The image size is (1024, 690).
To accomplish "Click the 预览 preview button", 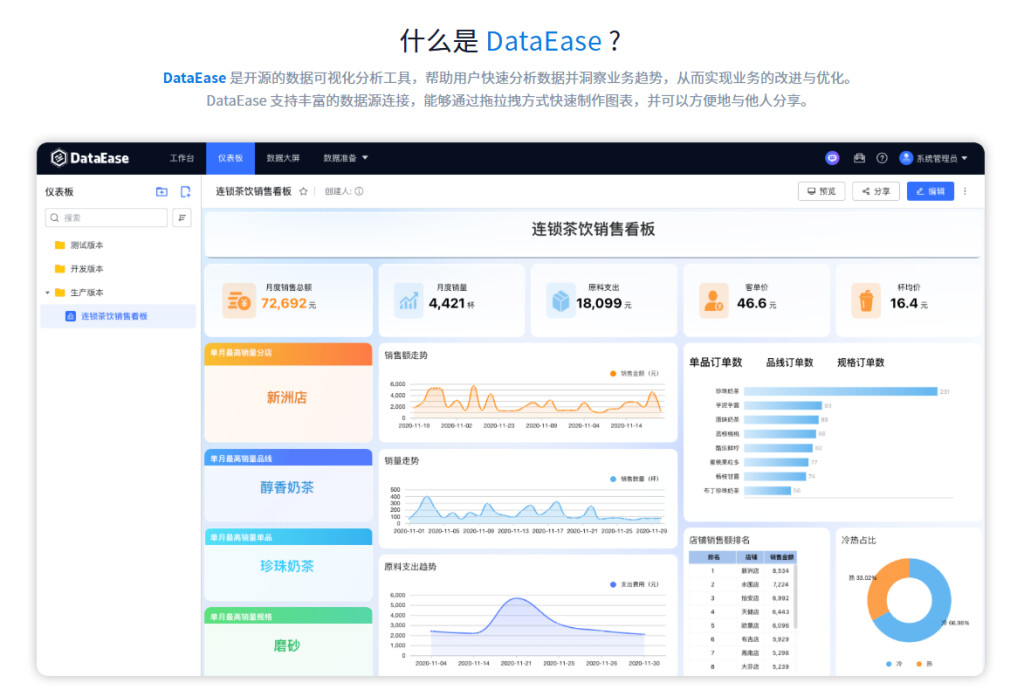I will (822, 191).
